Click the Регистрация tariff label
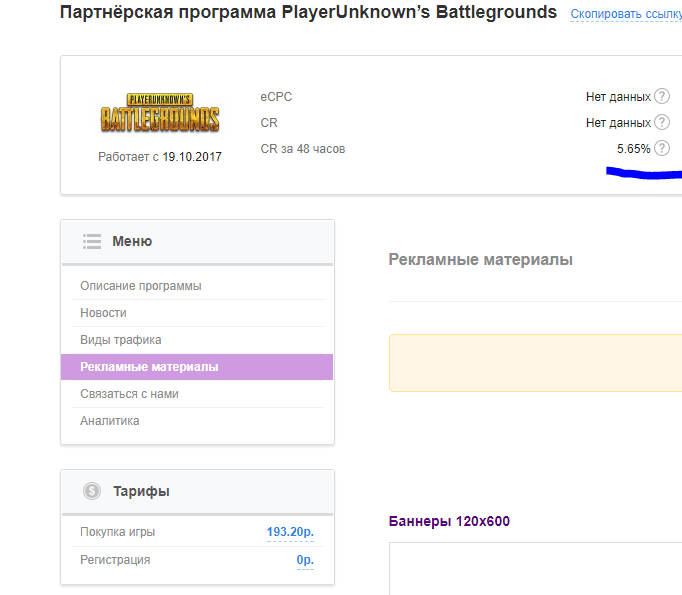682x595 pixels. pos(115,560)
